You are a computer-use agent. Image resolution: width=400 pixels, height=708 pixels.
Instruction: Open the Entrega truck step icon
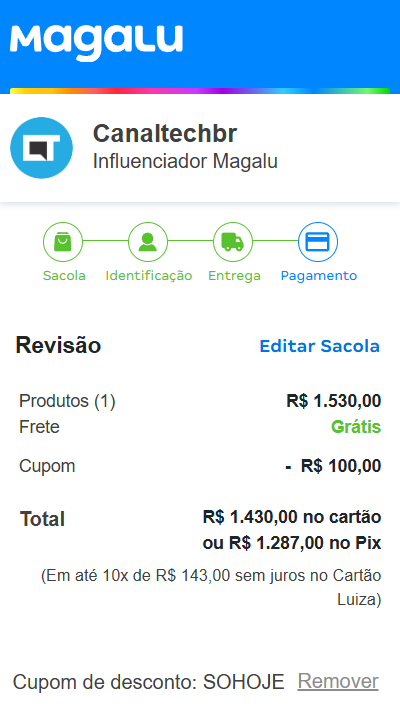click(x=233, y=242)
